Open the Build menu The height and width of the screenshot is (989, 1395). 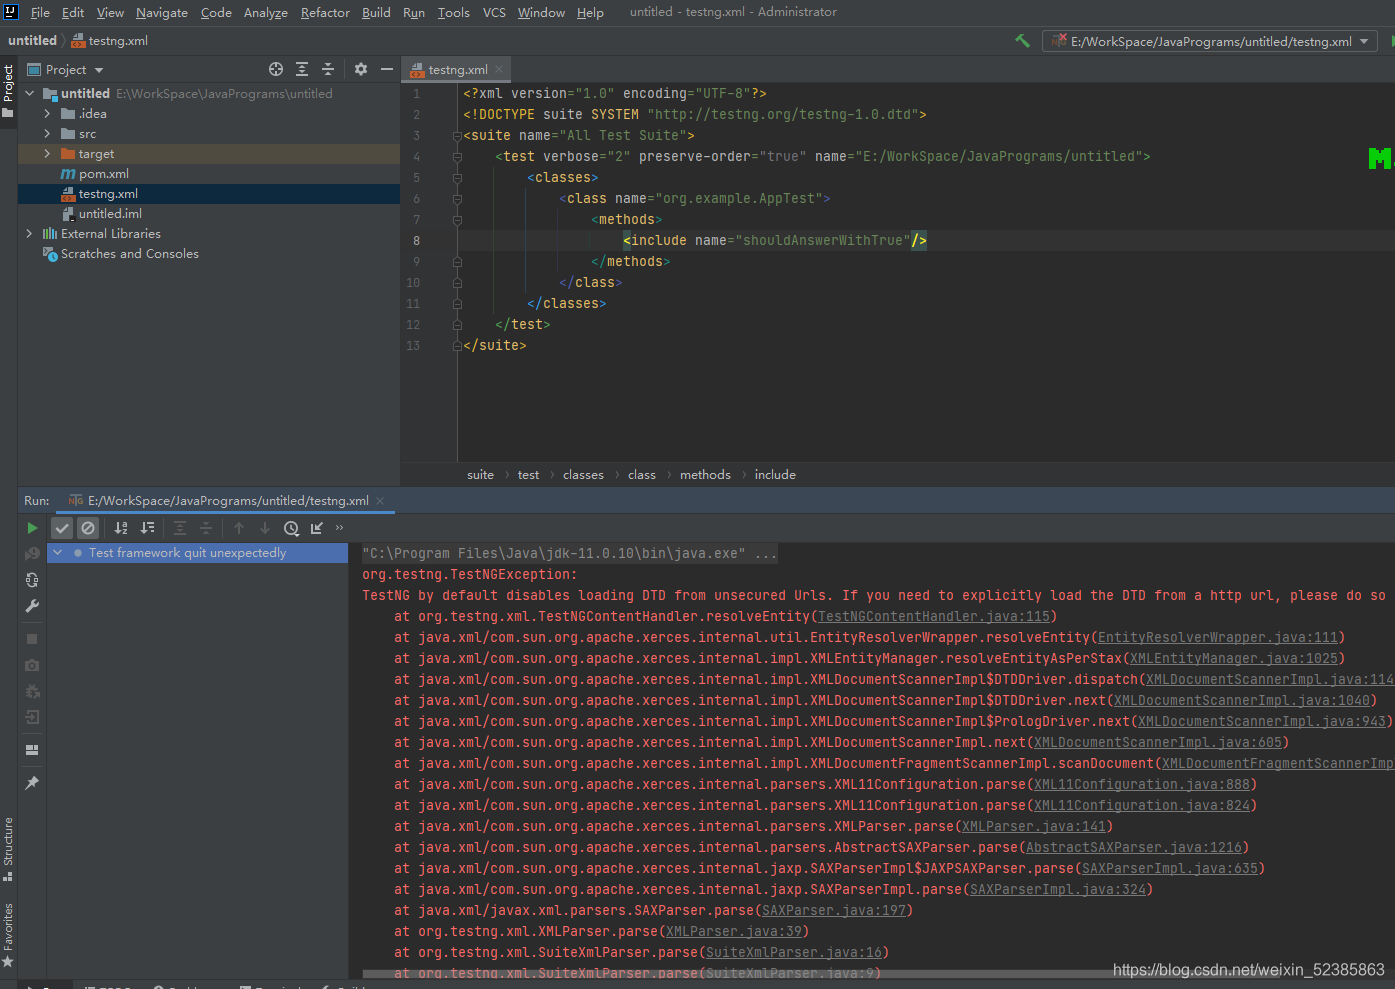[376, 12]
